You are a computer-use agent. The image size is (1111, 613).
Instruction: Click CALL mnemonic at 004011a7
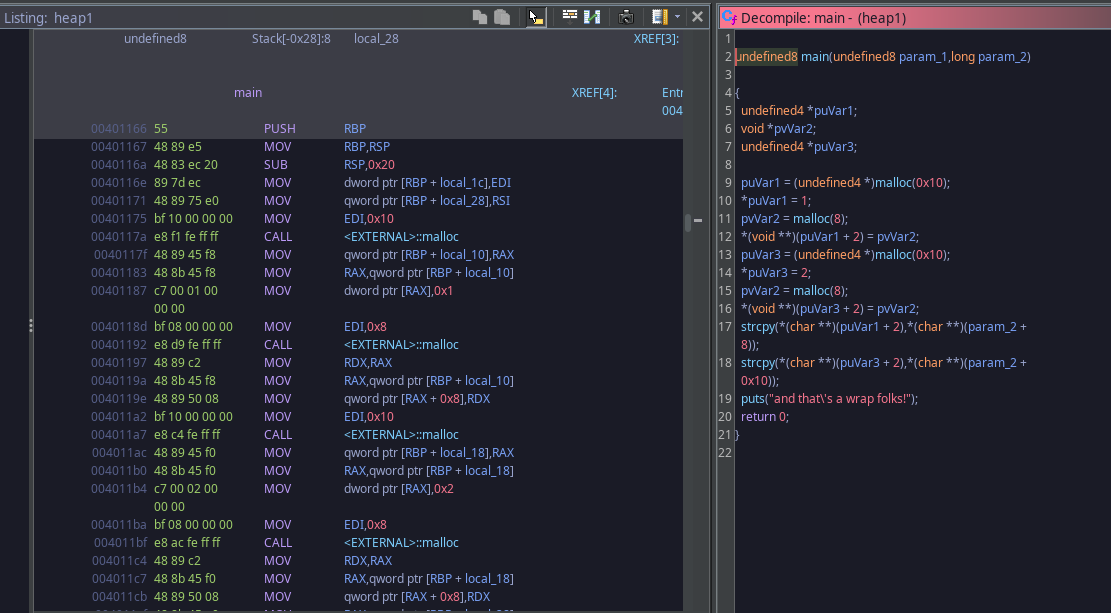tap(278, 435)
